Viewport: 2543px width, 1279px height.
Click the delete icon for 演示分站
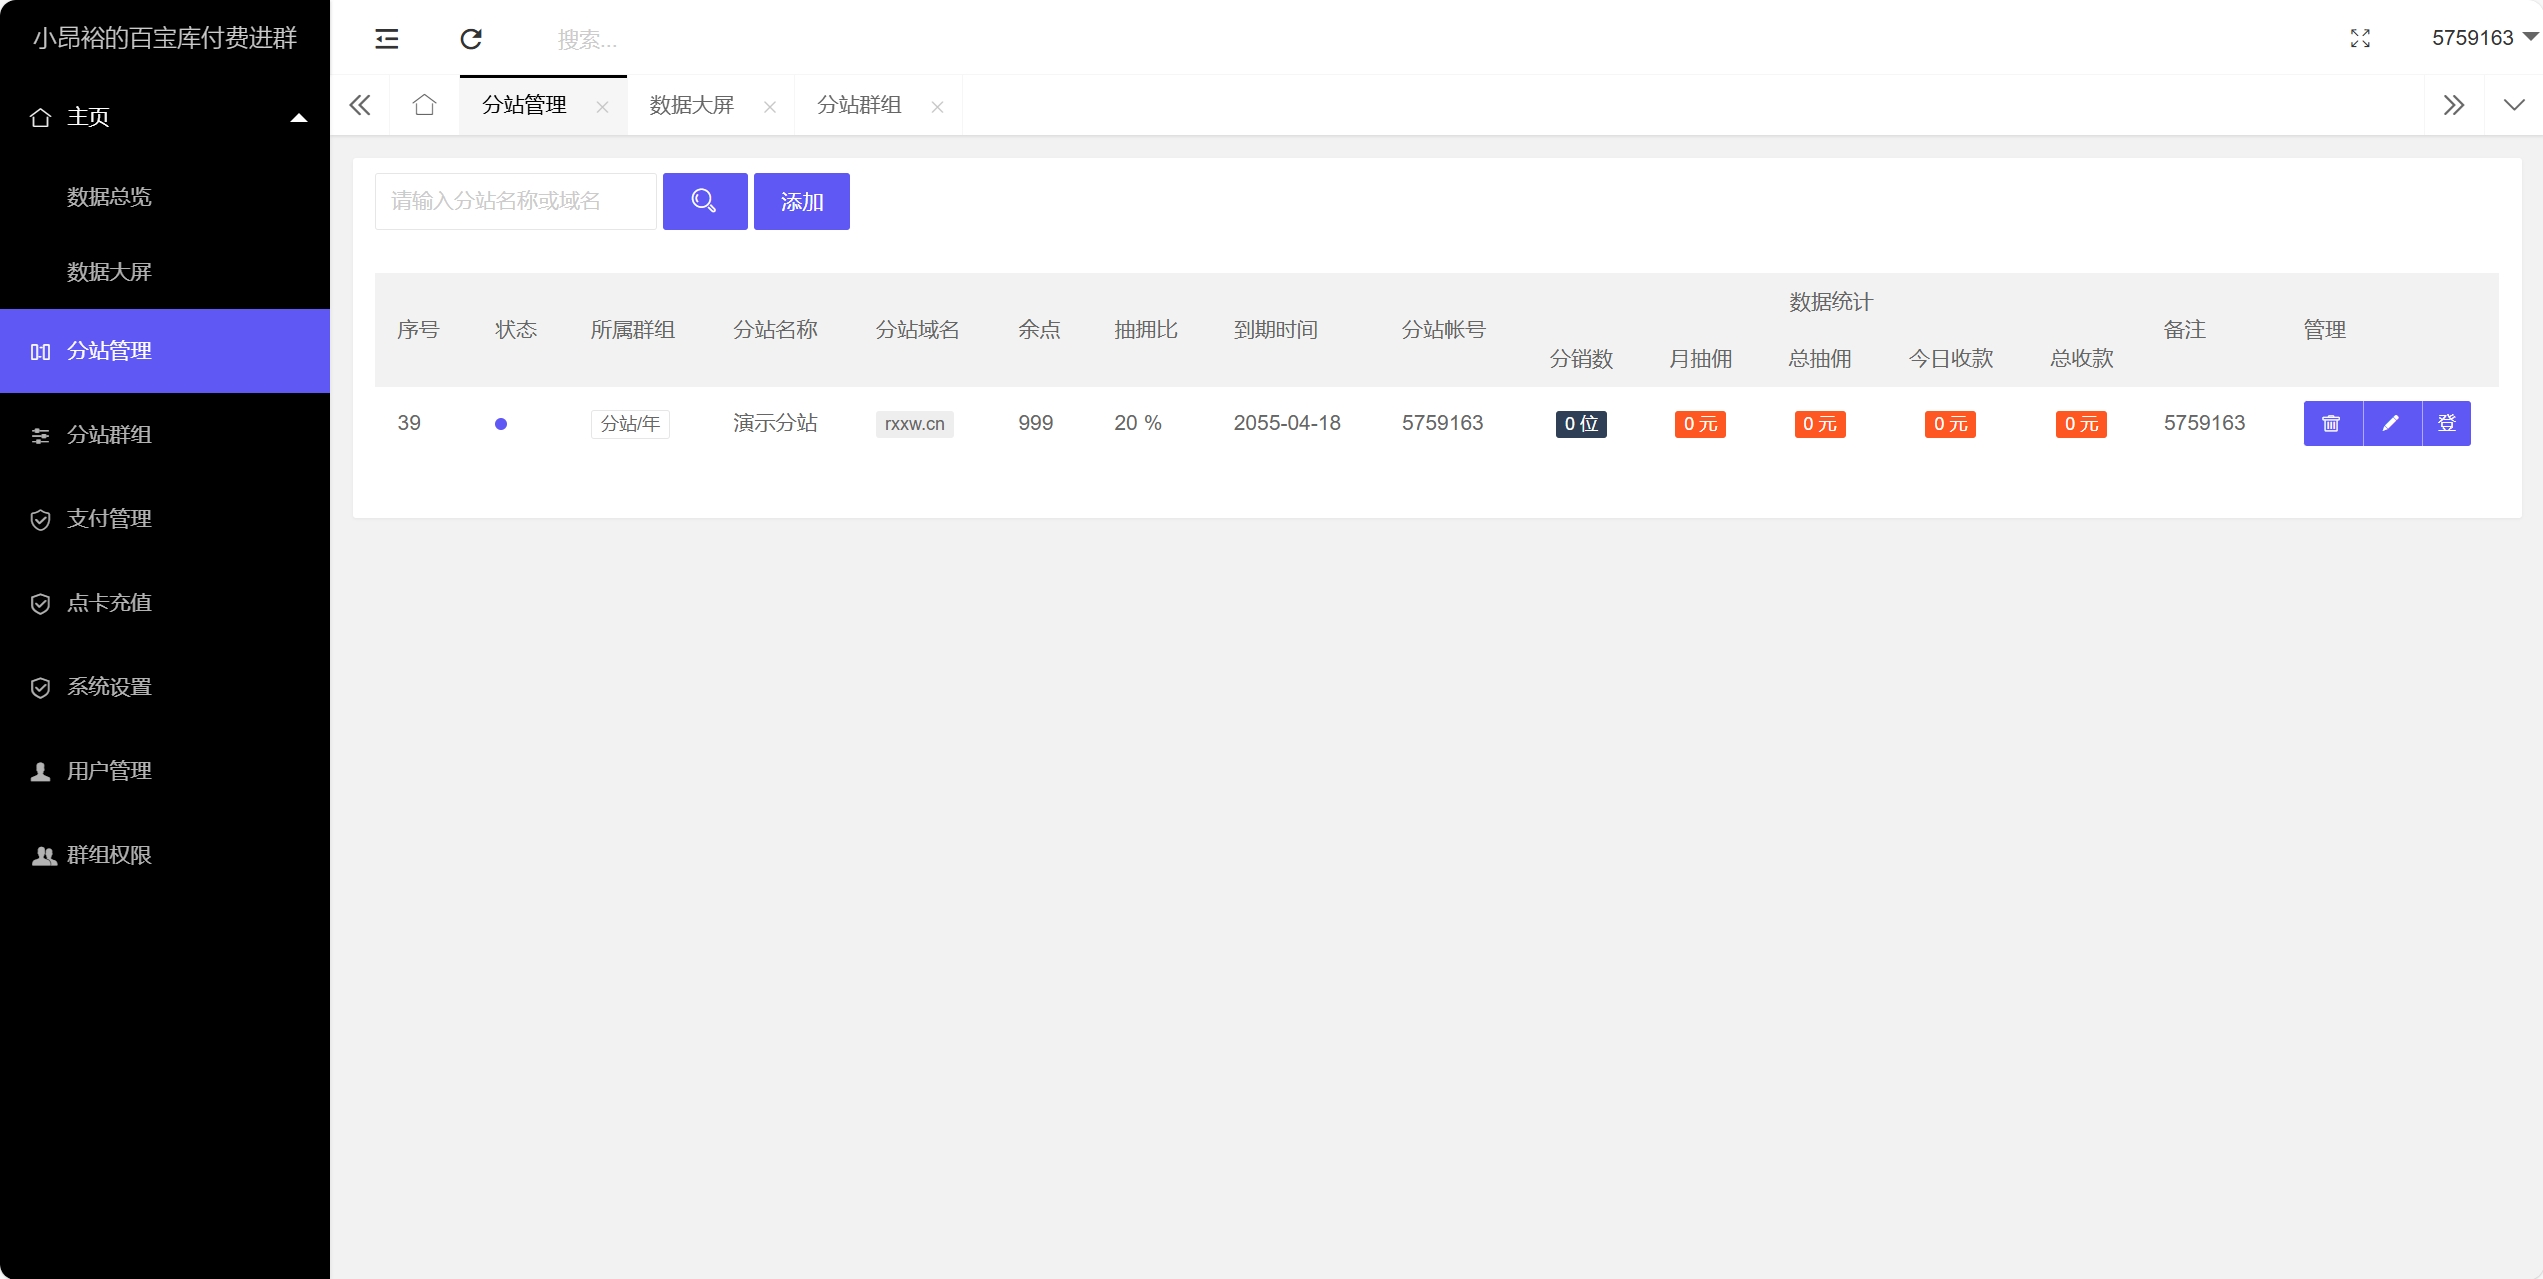(2331, 423)
